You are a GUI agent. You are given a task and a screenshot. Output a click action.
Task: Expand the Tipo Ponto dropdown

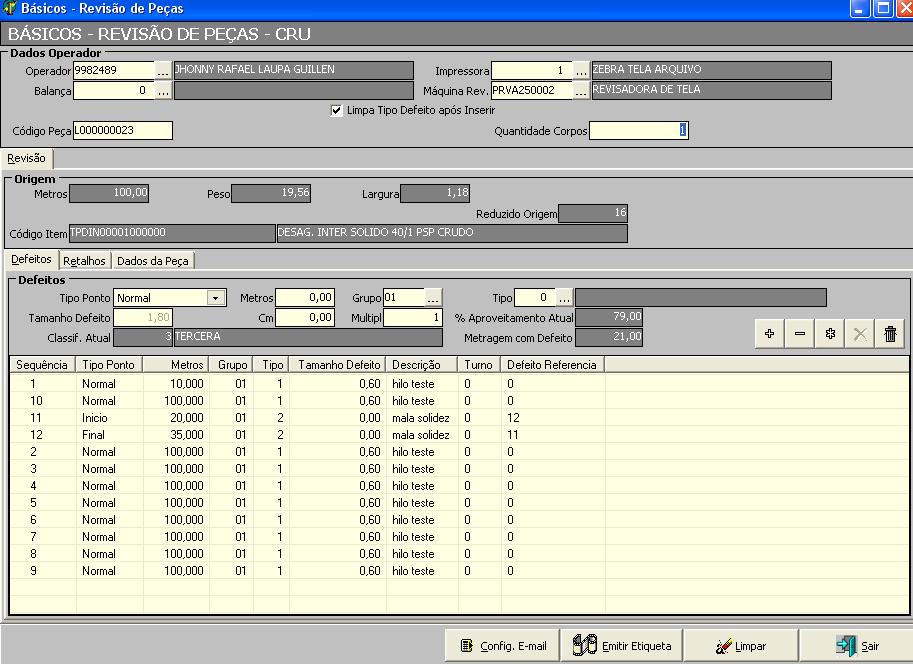pyautogui.click(x=215, y=298)
